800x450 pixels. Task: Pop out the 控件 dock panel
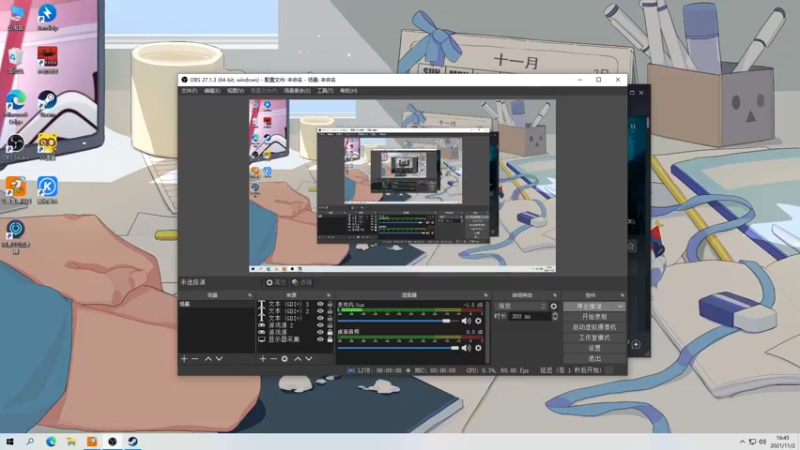tap(622, 295)
